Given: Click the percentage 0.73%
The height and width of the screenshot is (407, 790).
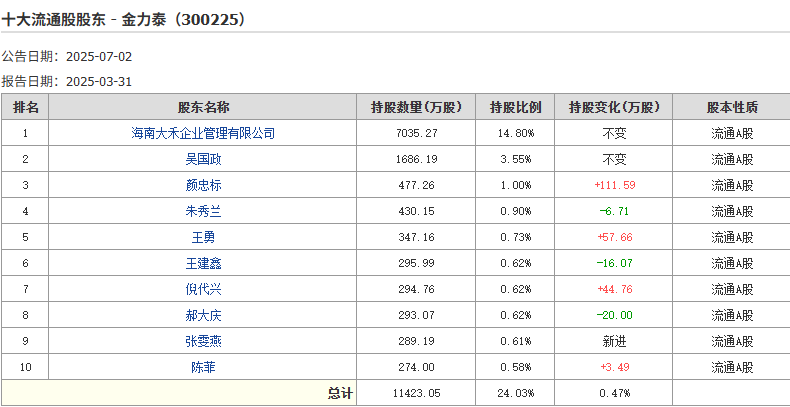Looking at the screenshot, I should coord(515,237).
